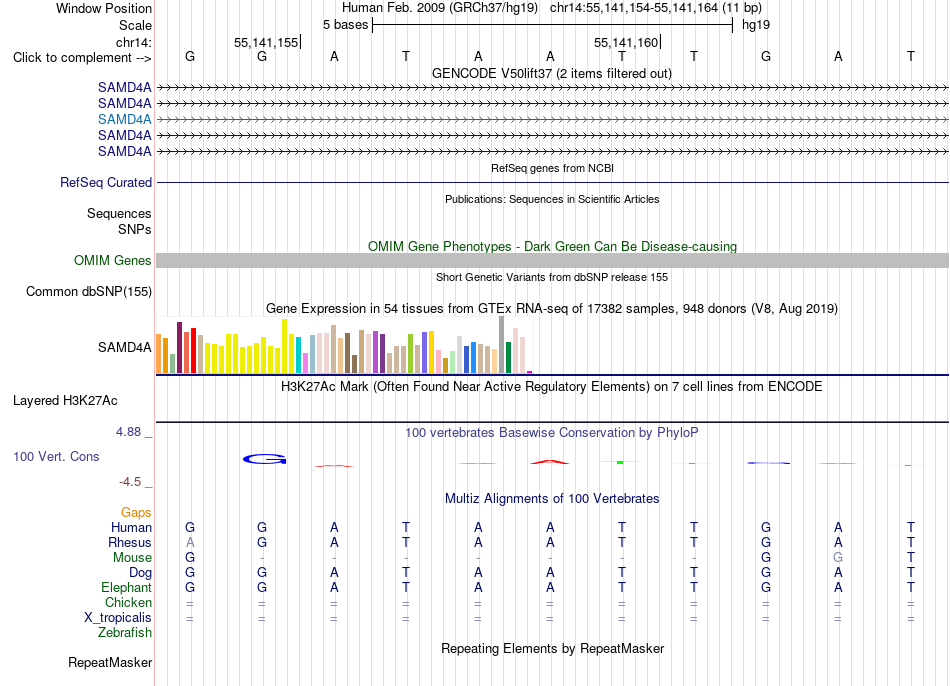950x686 pixels.
Task: Click the OMIM Gene Phenotypes green title
Action: click(552, 247)
